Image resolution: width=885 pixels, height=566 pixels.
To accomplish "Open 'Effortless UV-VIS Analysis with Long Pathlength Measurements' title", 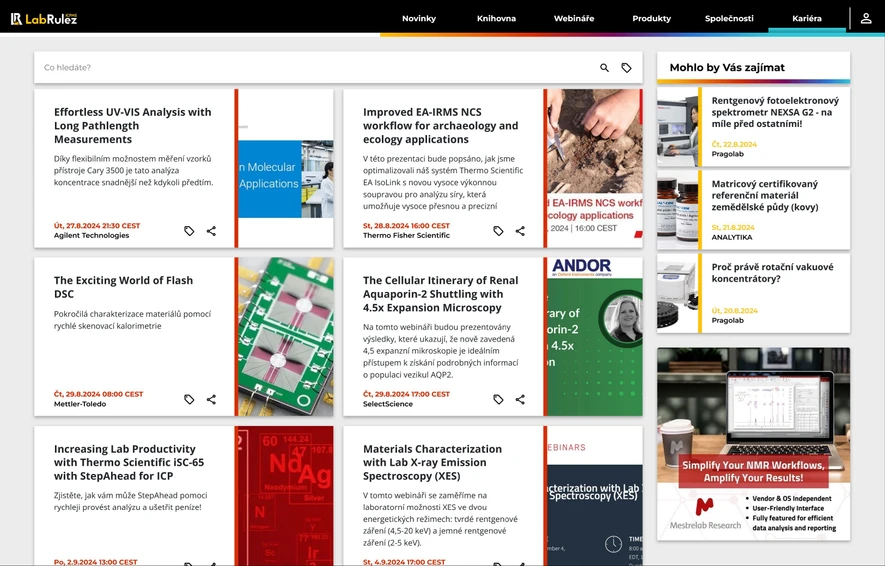I will [133, 126].
